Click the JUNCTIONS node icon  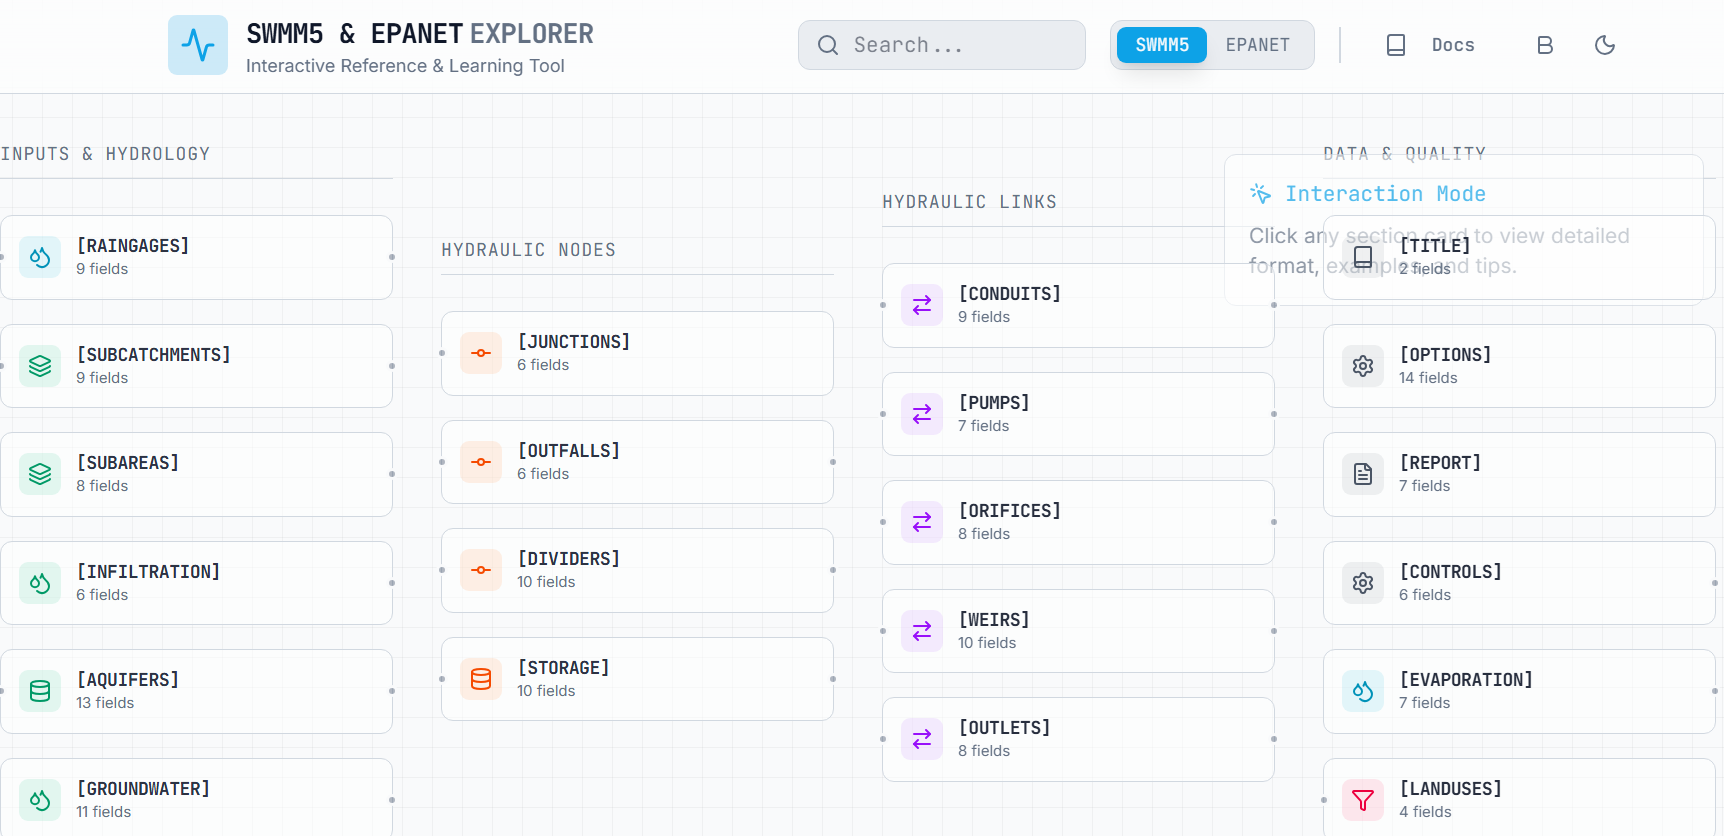point(481,353)
